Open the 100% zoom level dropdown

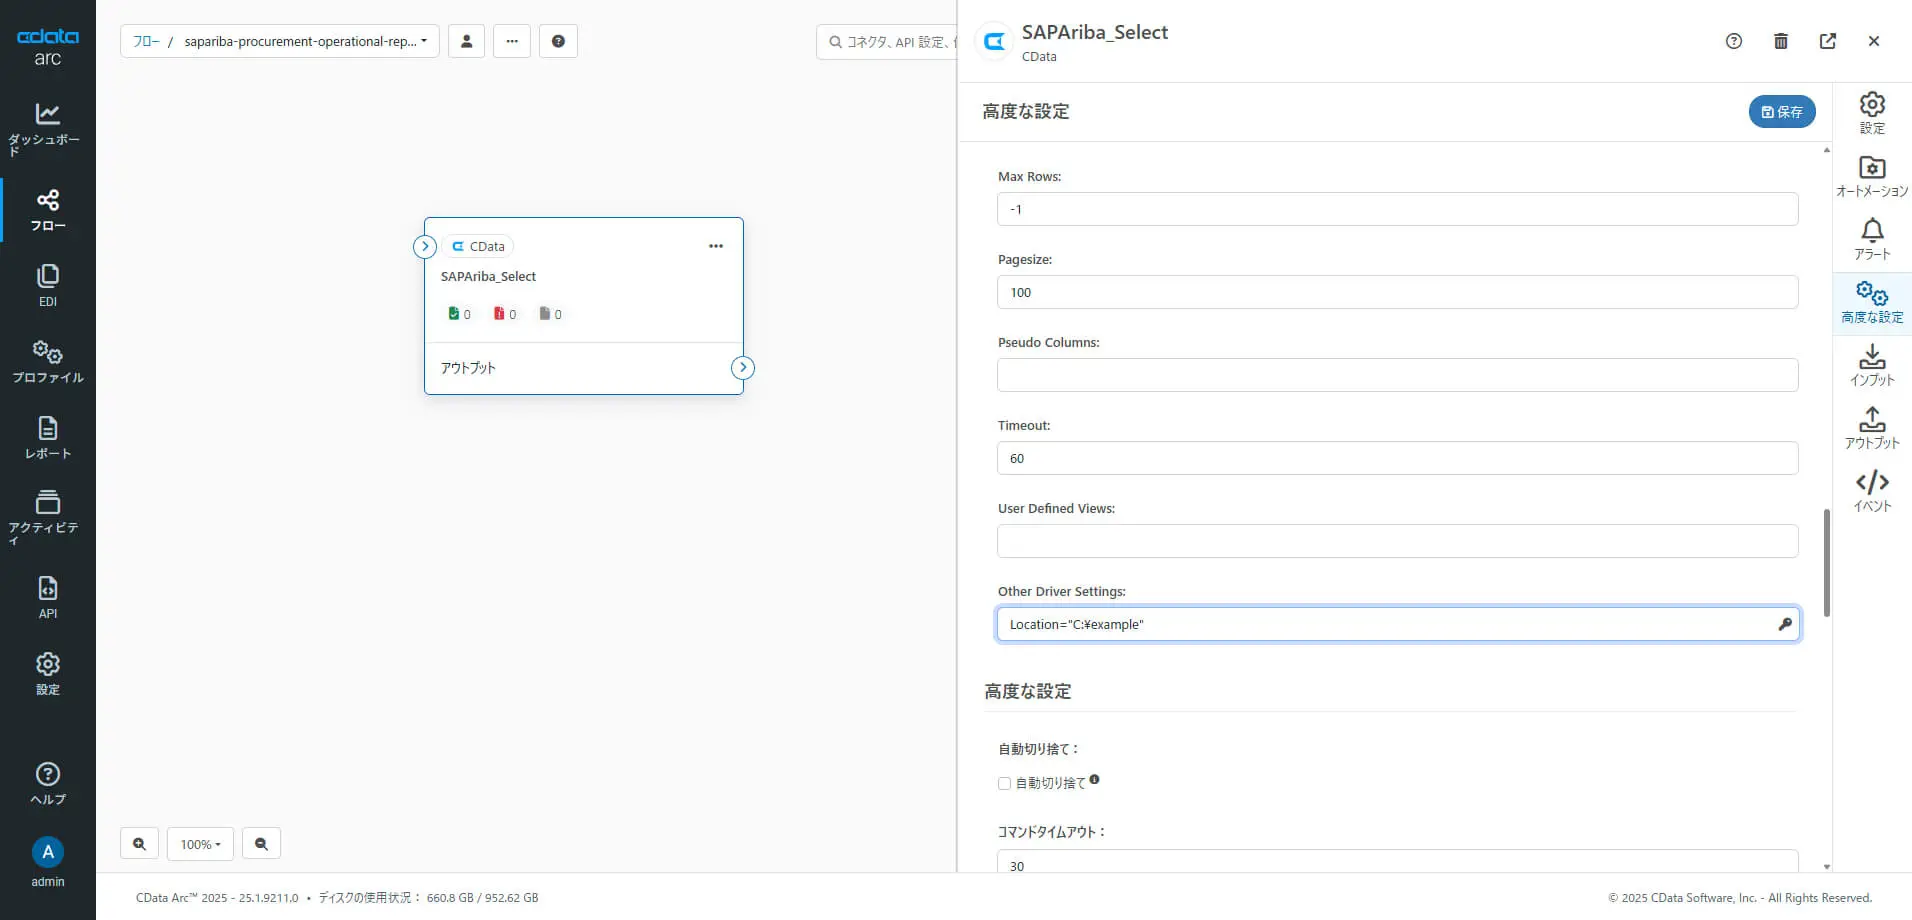coord(200,844)
